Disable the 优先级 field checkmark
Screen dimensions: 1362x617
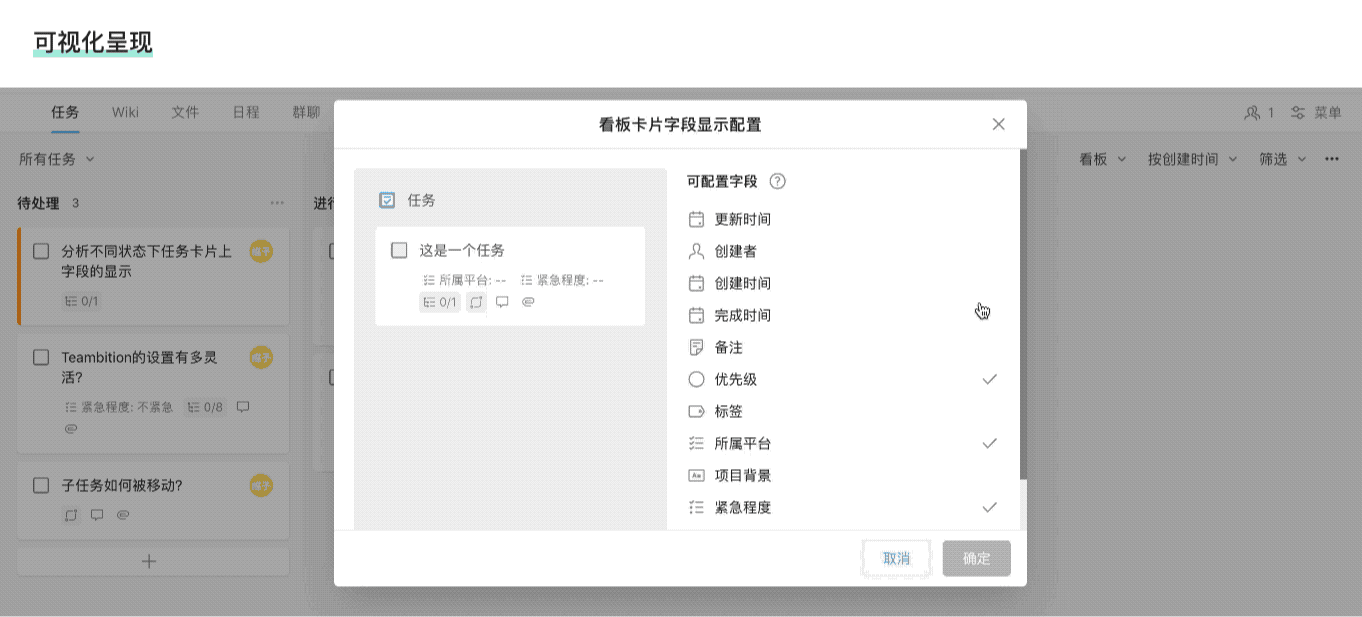(989, 380)
